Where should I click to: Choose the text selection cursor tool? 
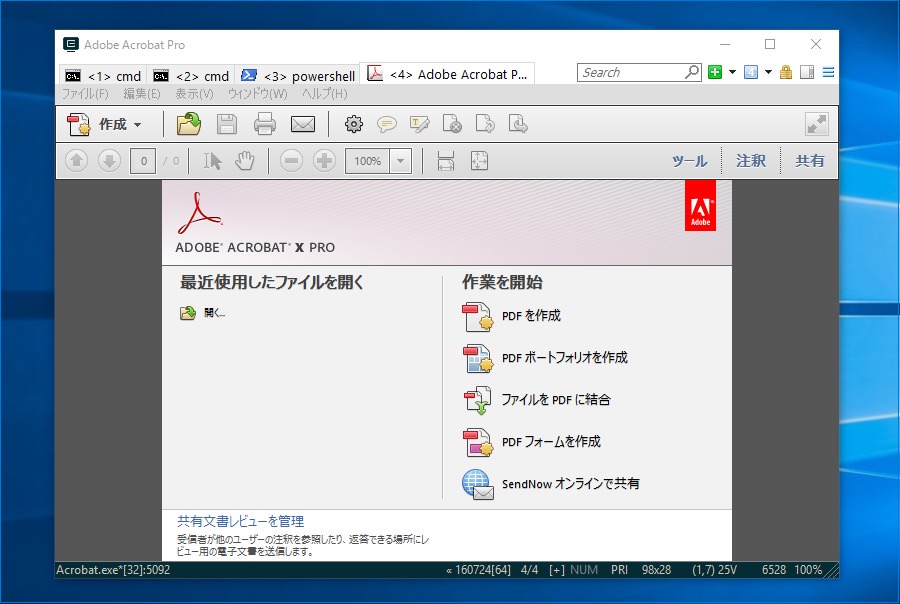pyautogui.click(x=212, y=161)
